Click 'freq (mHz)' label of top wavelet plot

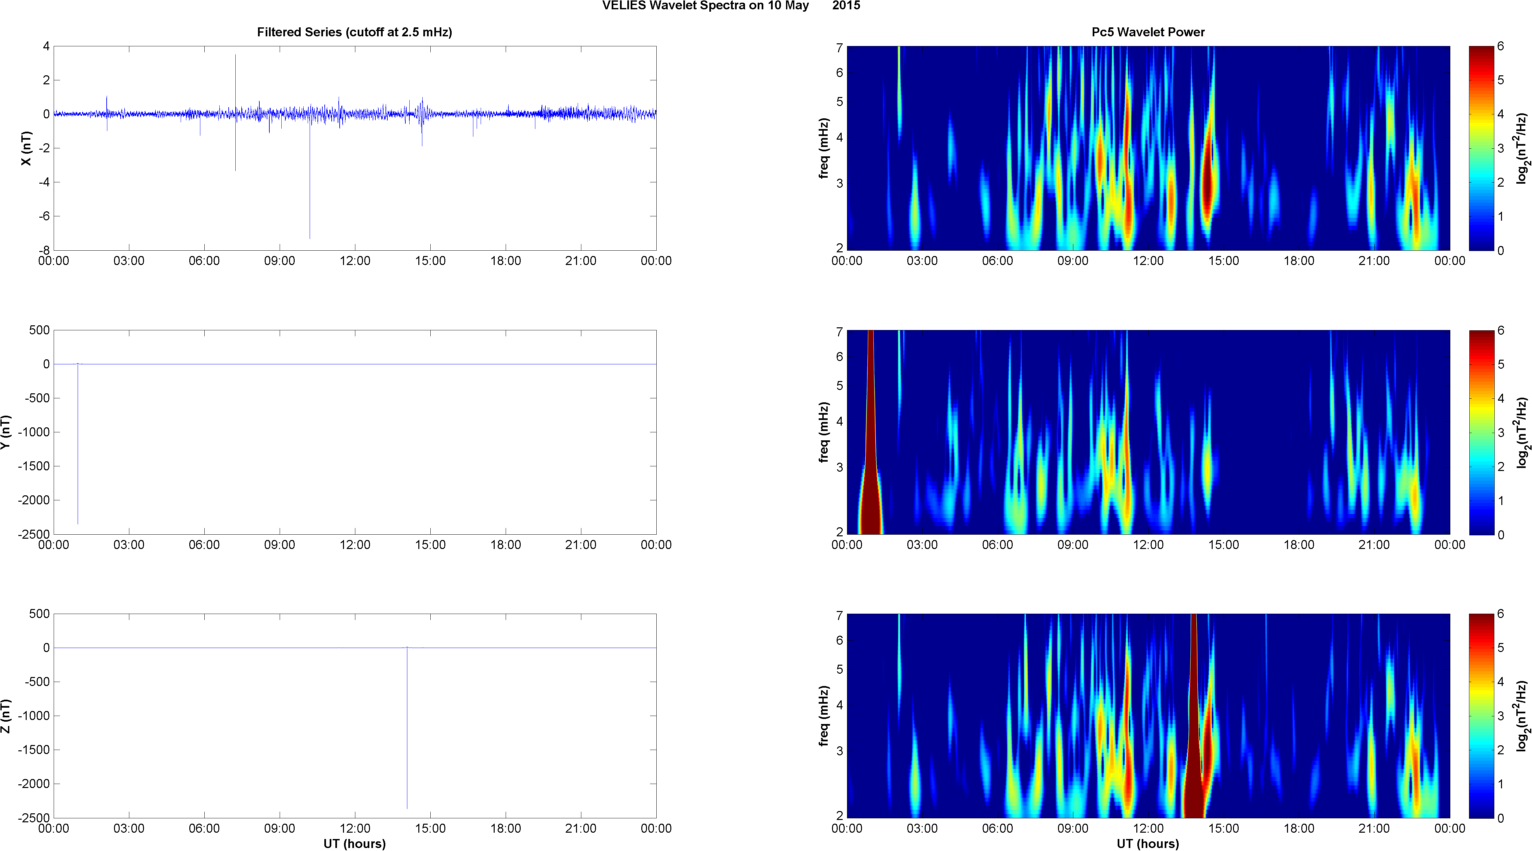[x=823, y=148]
